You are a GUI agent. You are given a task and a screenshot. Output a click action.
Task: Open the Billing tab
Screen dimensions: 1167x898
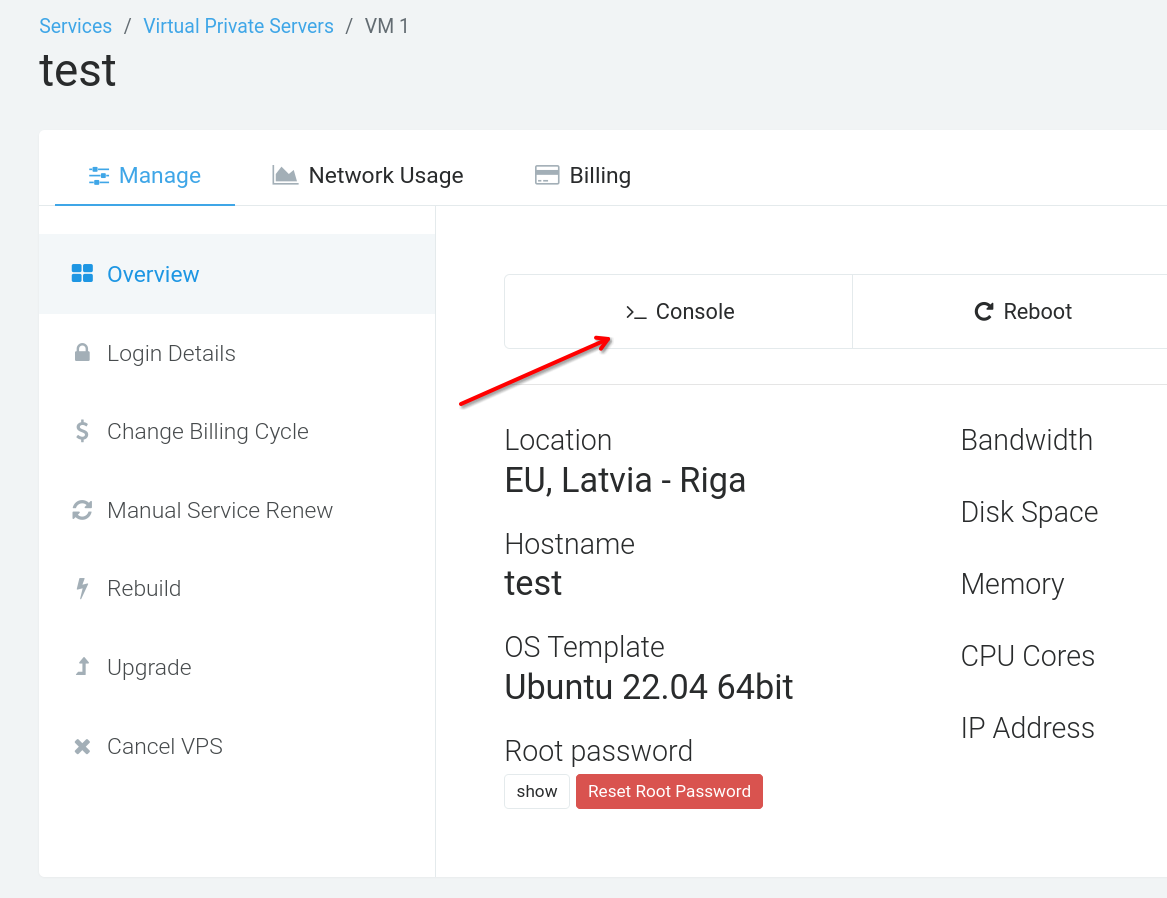600,175
